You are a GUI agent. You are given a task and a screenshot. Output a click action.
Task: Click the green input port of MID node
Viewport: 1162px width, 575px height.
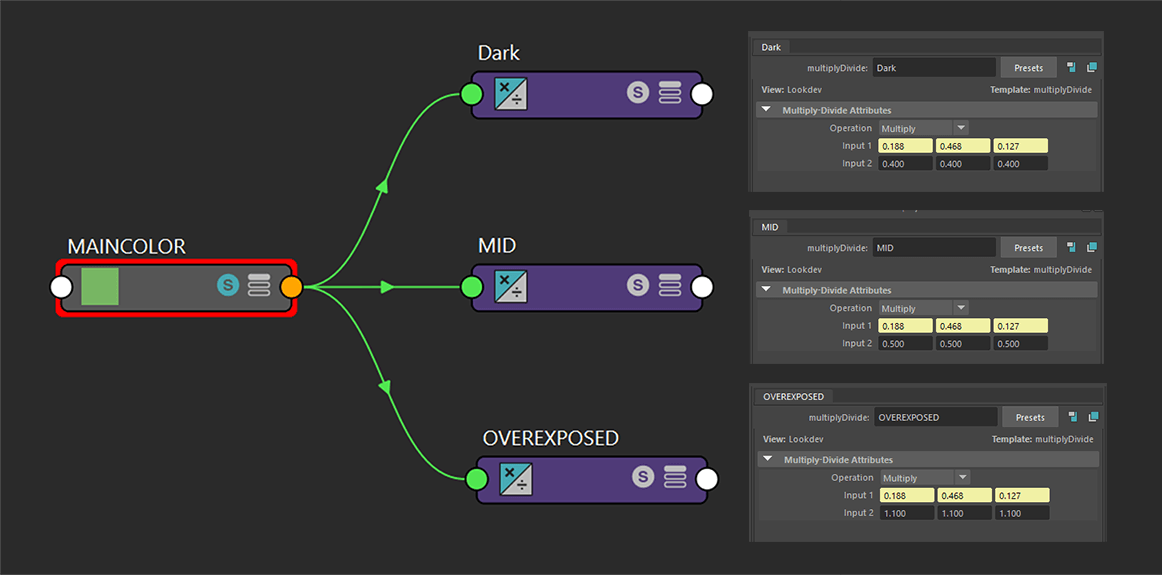click(x=471, y=287)
